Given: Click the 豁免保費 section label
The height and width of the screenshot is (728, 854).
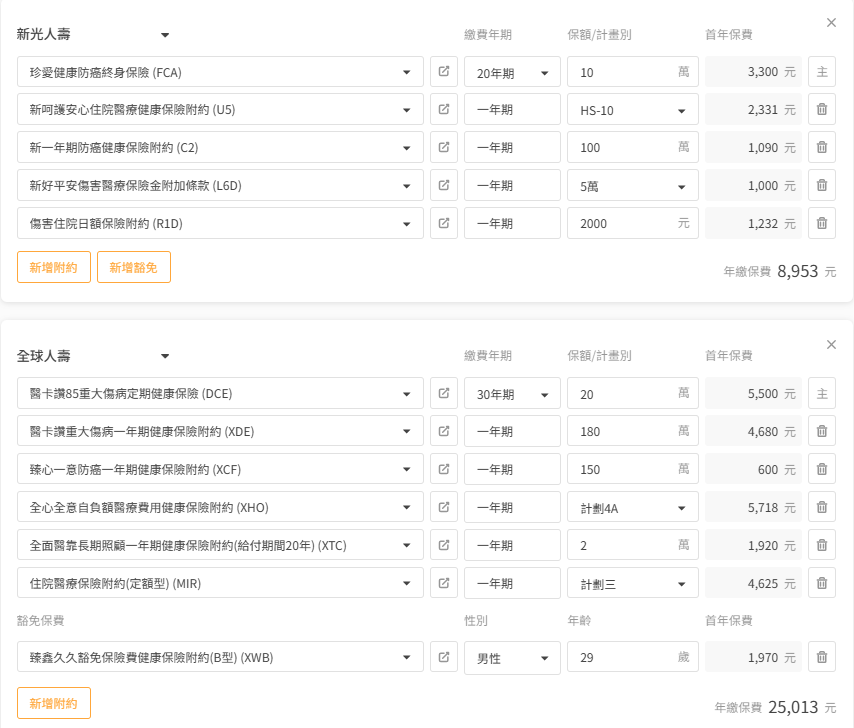Looking at the screenshot, I should click(40, 620).
